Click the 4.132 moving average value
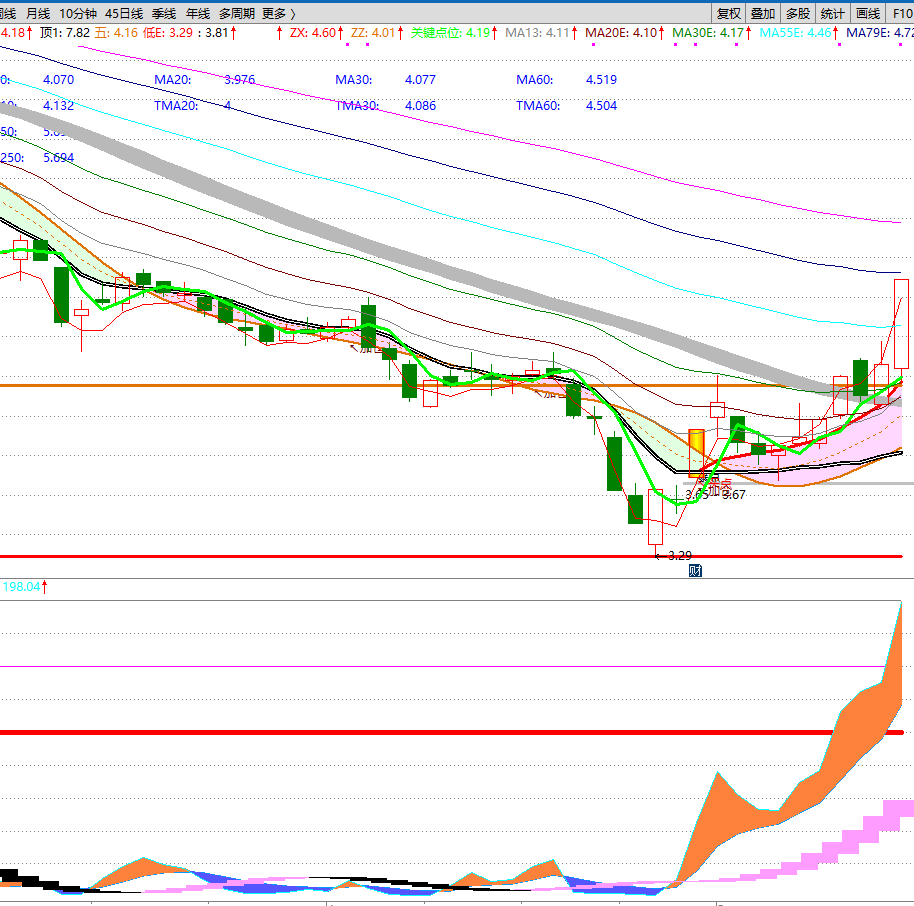 pos(58,106)
